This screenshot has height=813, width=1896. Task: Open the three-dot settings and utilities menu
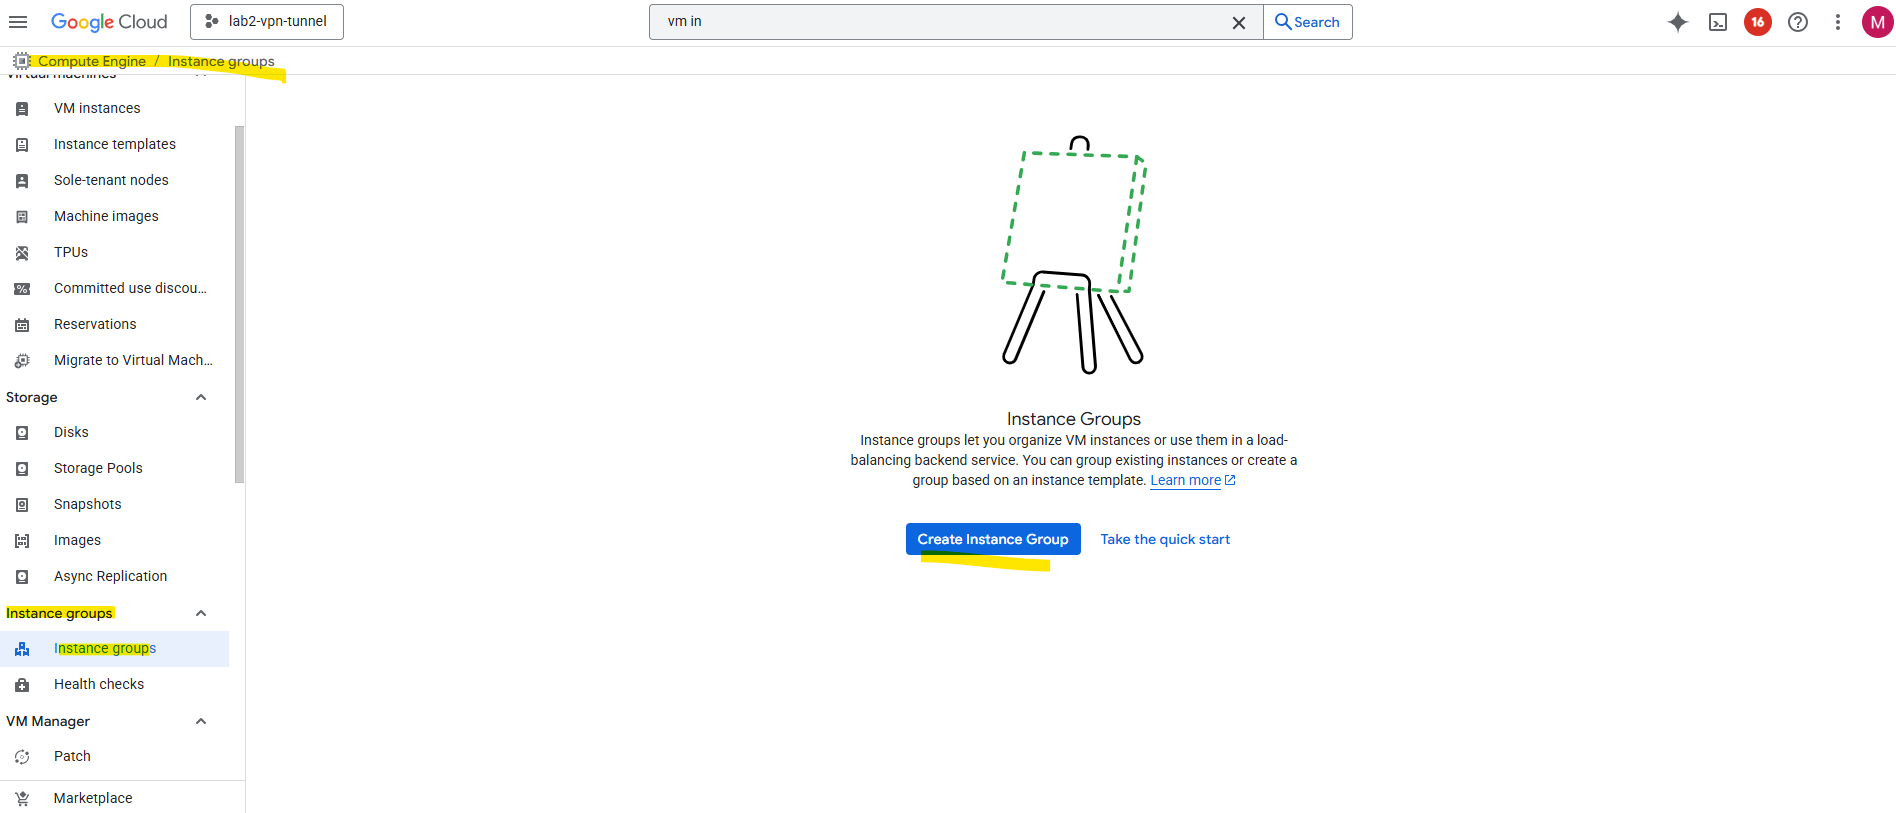point(1838,22)
